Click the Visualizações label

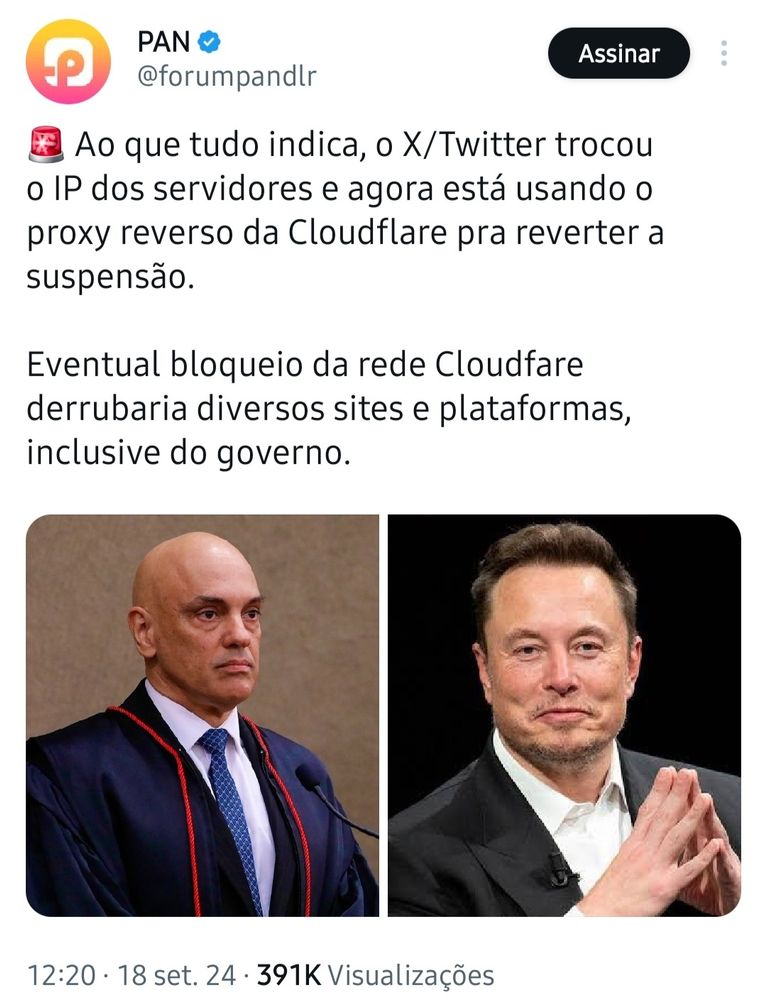click(411, 976)
